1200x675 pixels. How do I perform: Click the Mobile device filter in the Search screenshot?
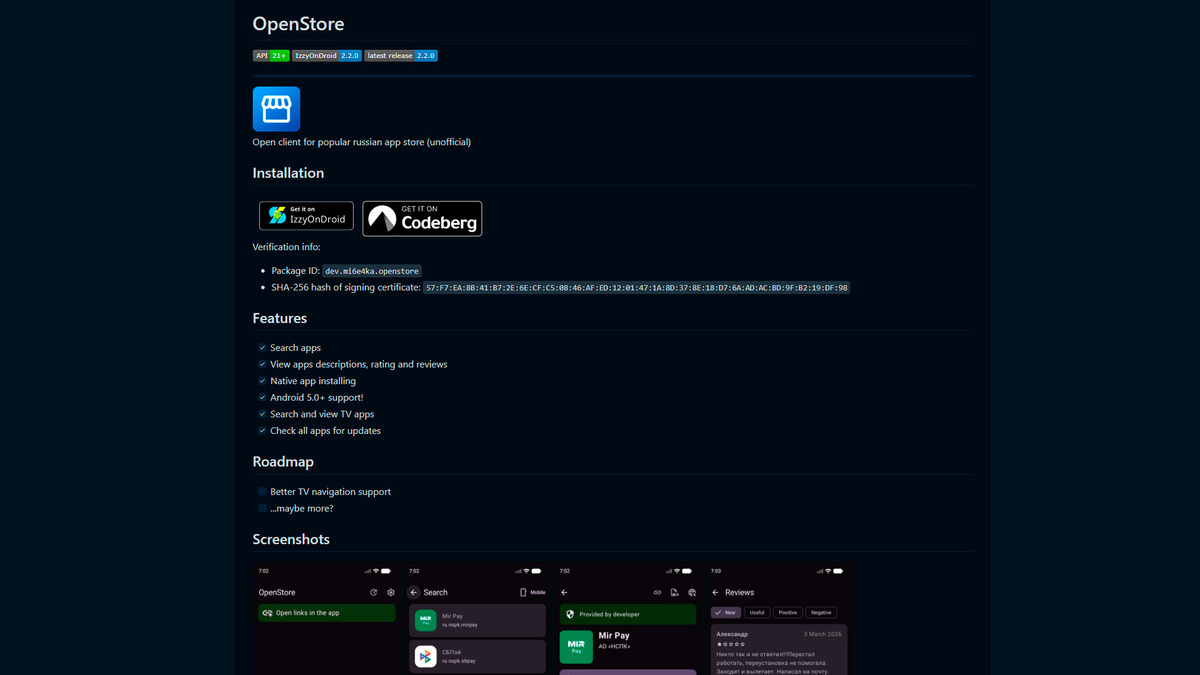[533, 593]
